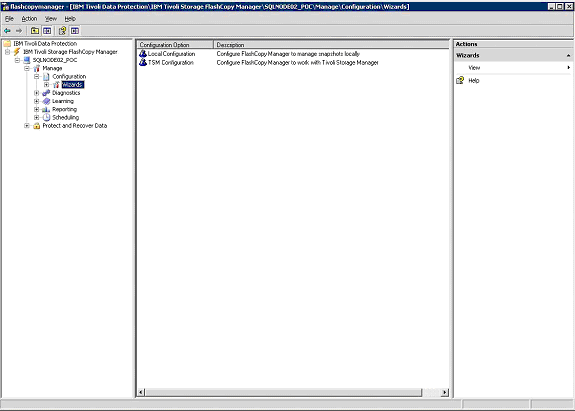This screenshot has height=411, width=575.
Task: Click the Back arrow toolbar icon
Action: (7, 31)
